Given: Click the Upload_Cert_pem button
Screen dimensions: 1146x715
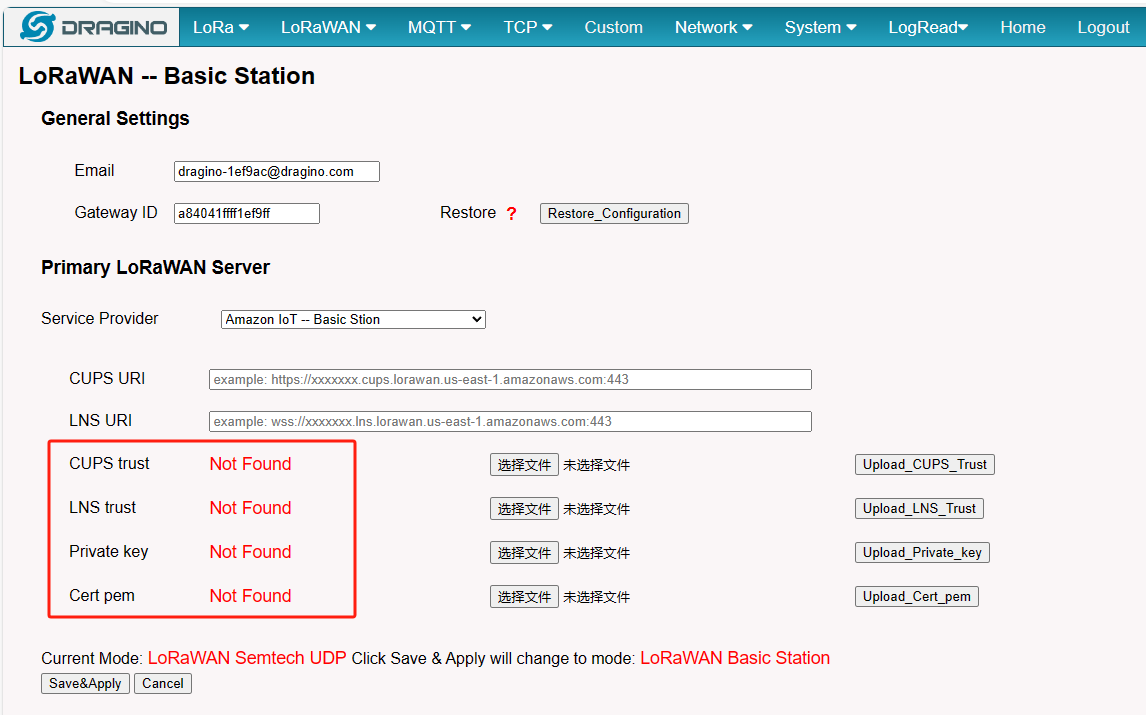Looking at the screenshot, I should pos(917,597).
